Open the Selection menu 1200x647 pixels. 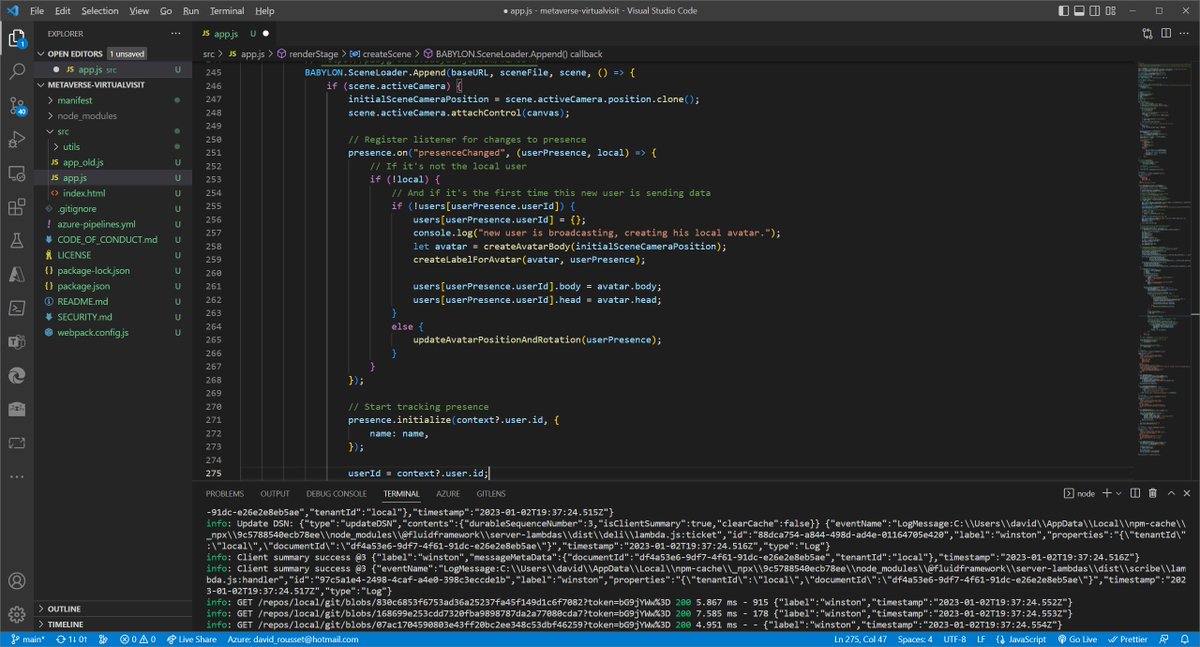(x=99, y=10)
